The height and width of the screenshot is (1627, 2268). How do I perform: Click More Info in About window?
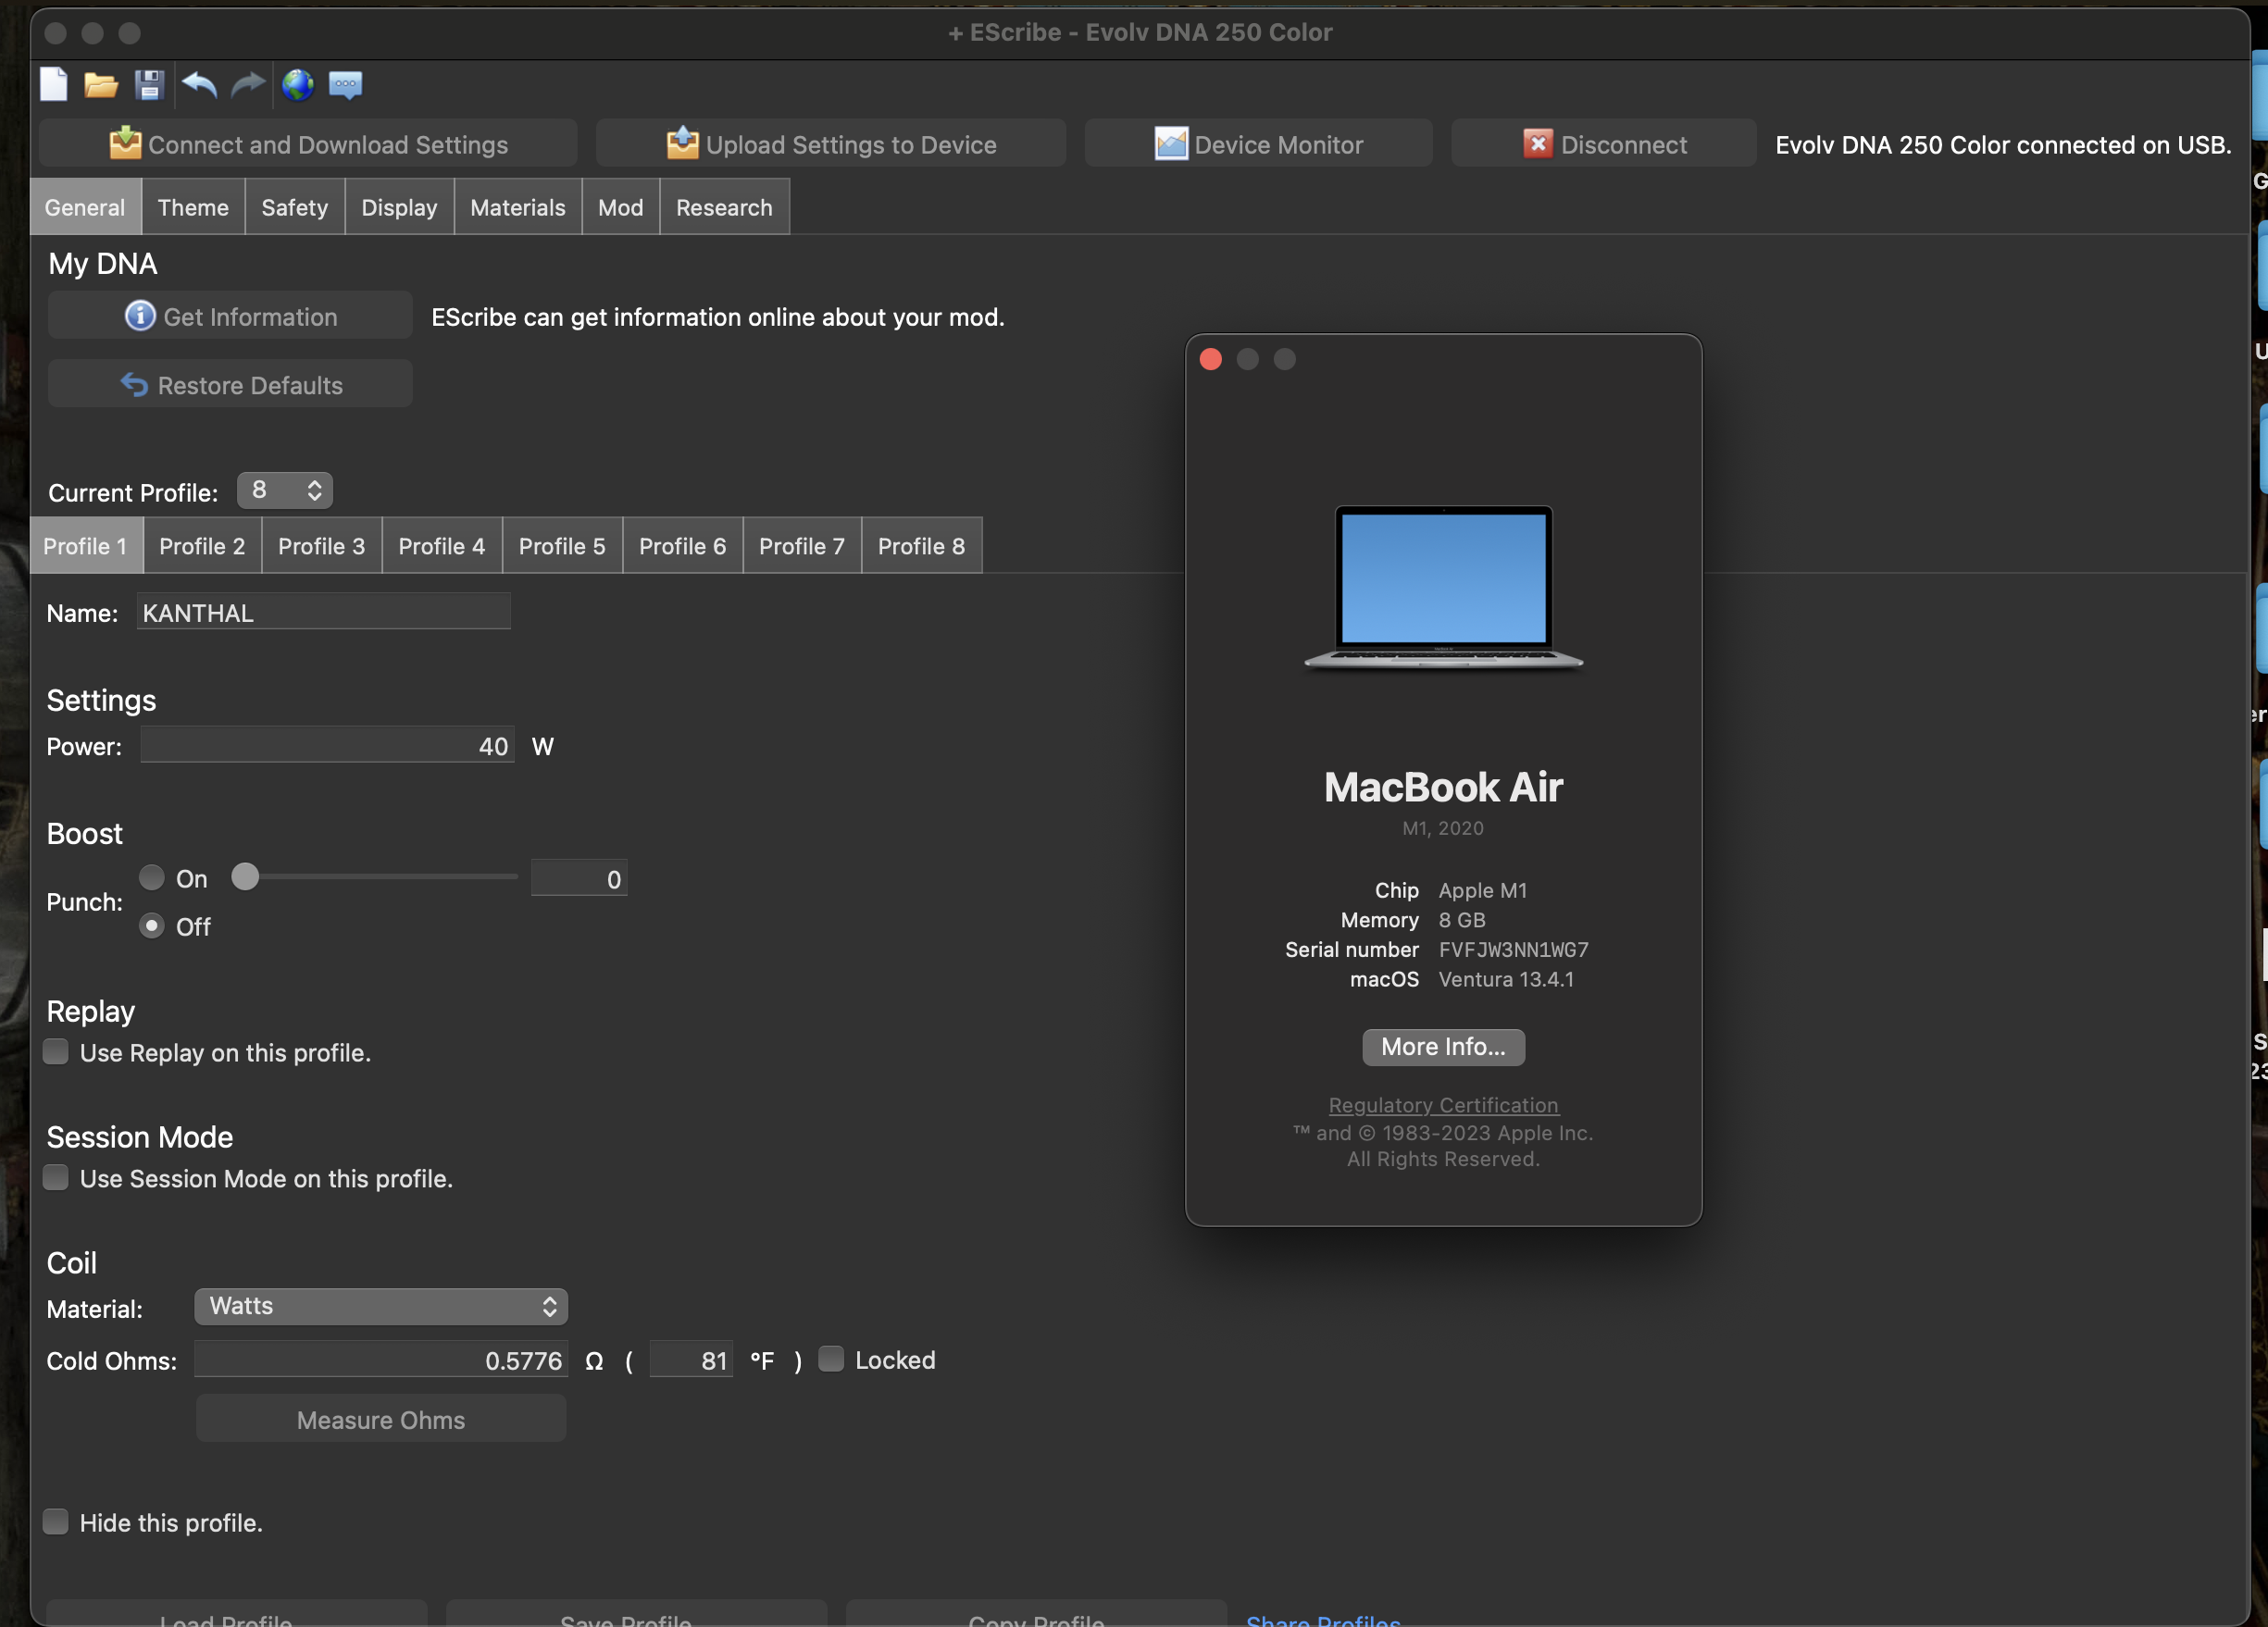click(1442, 1047)
